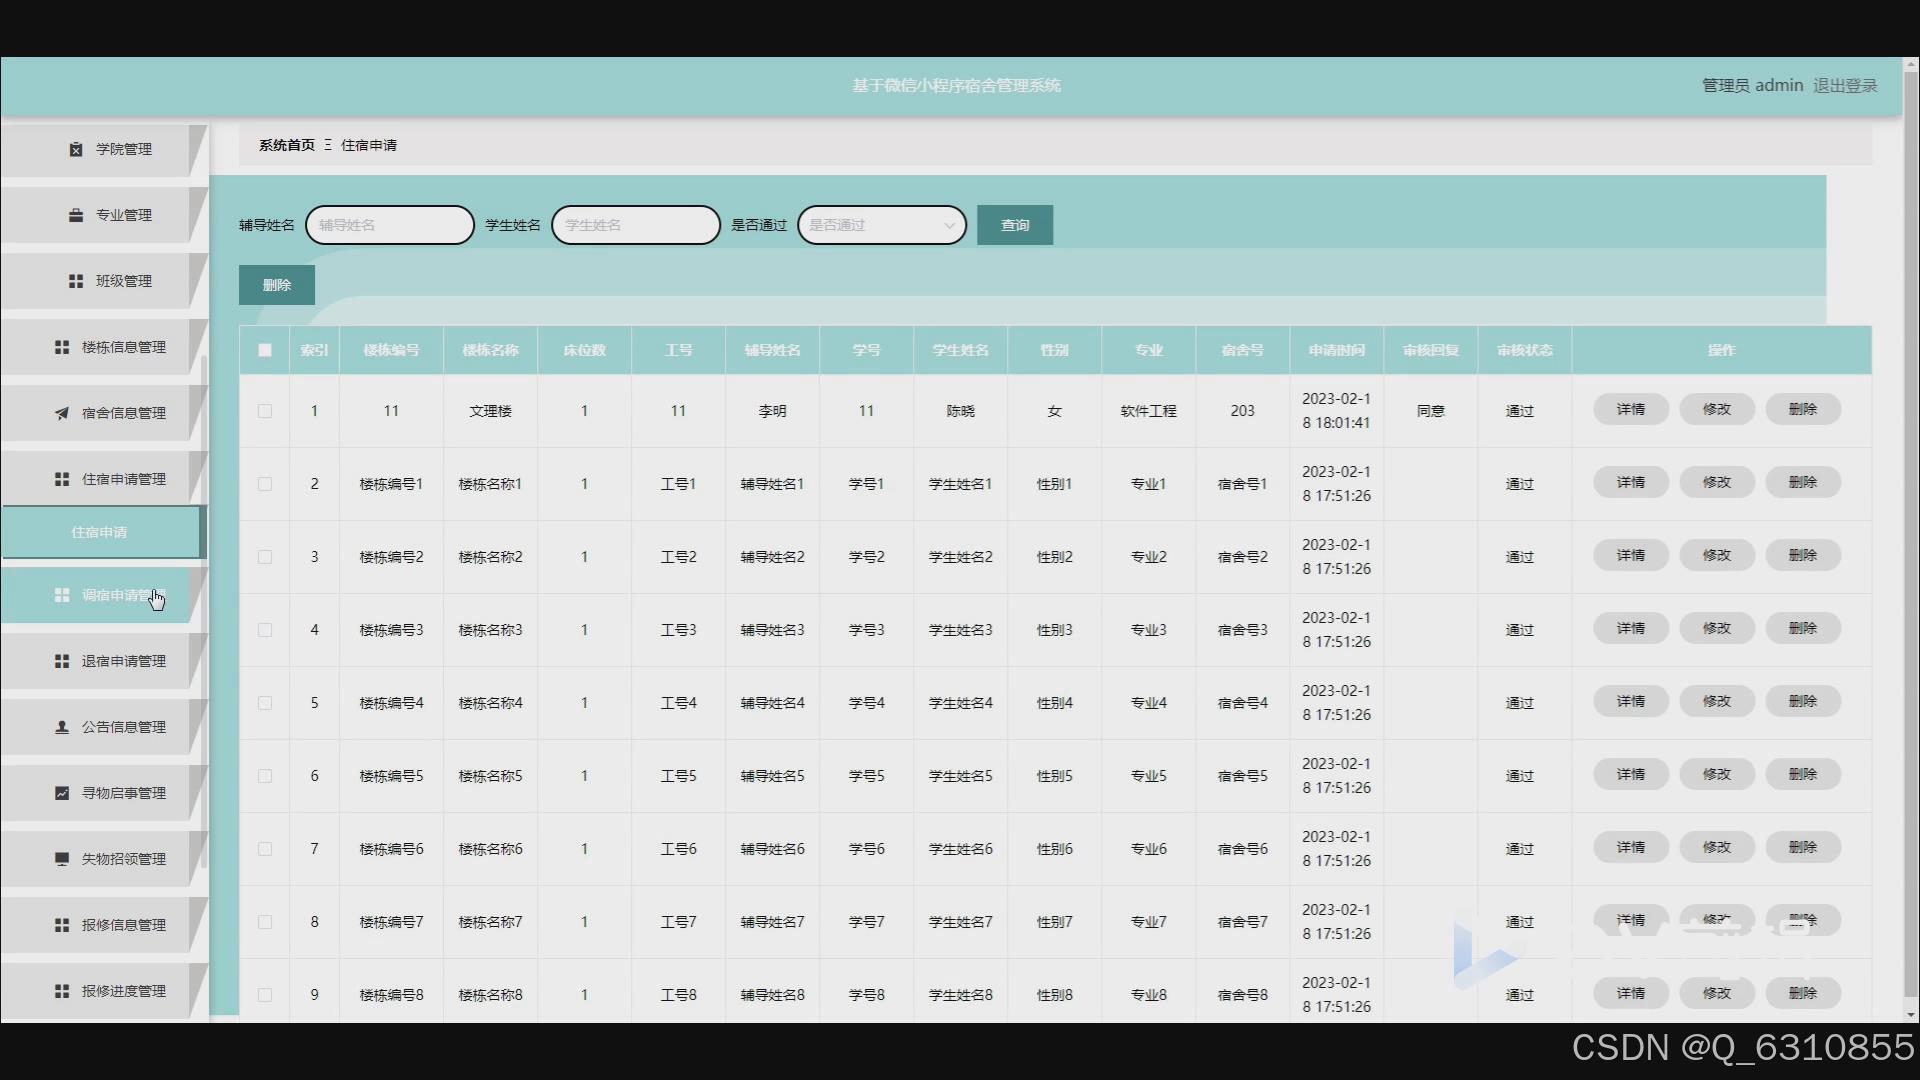
Task: Check the checkbox for row 1
Action: click(265, 411)
